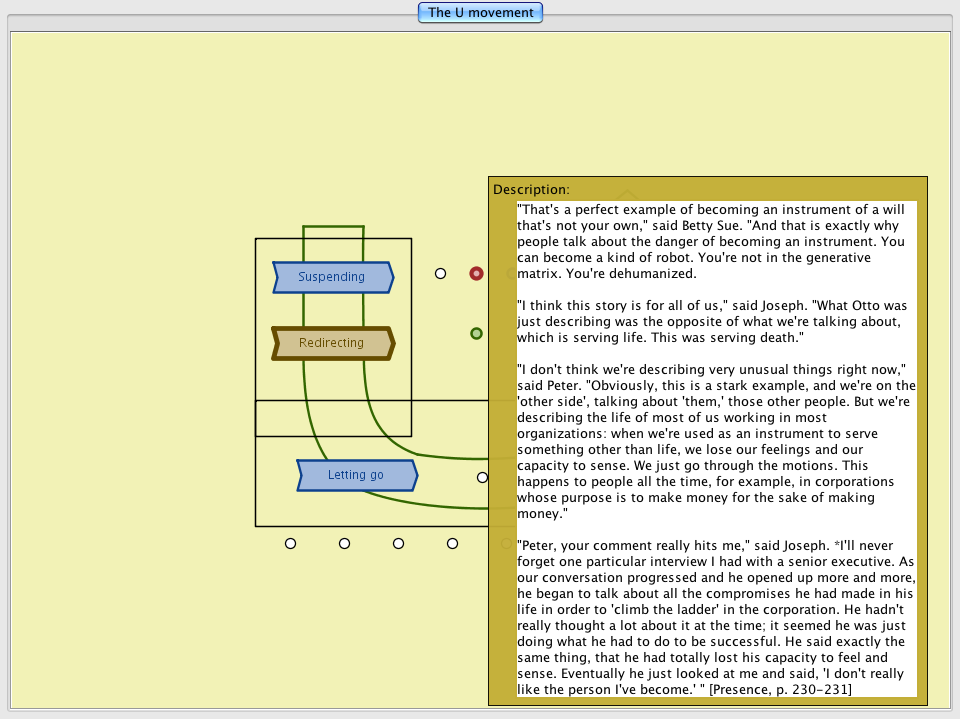
Task: Click the second white circle in bottom row
Action: [344, 543]
